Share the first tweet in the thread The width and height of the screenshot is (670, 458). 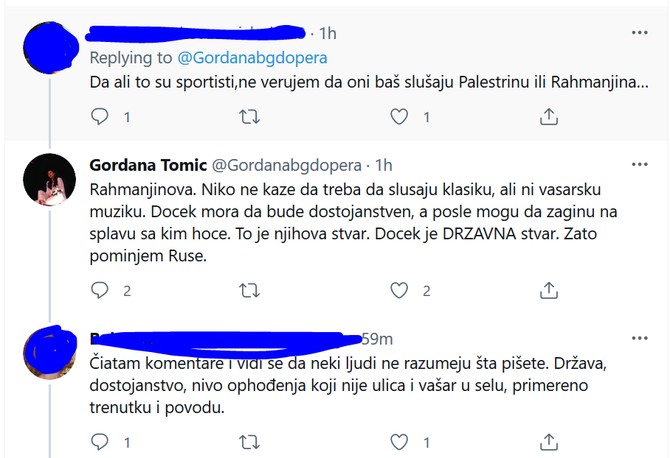coord(549,116)
